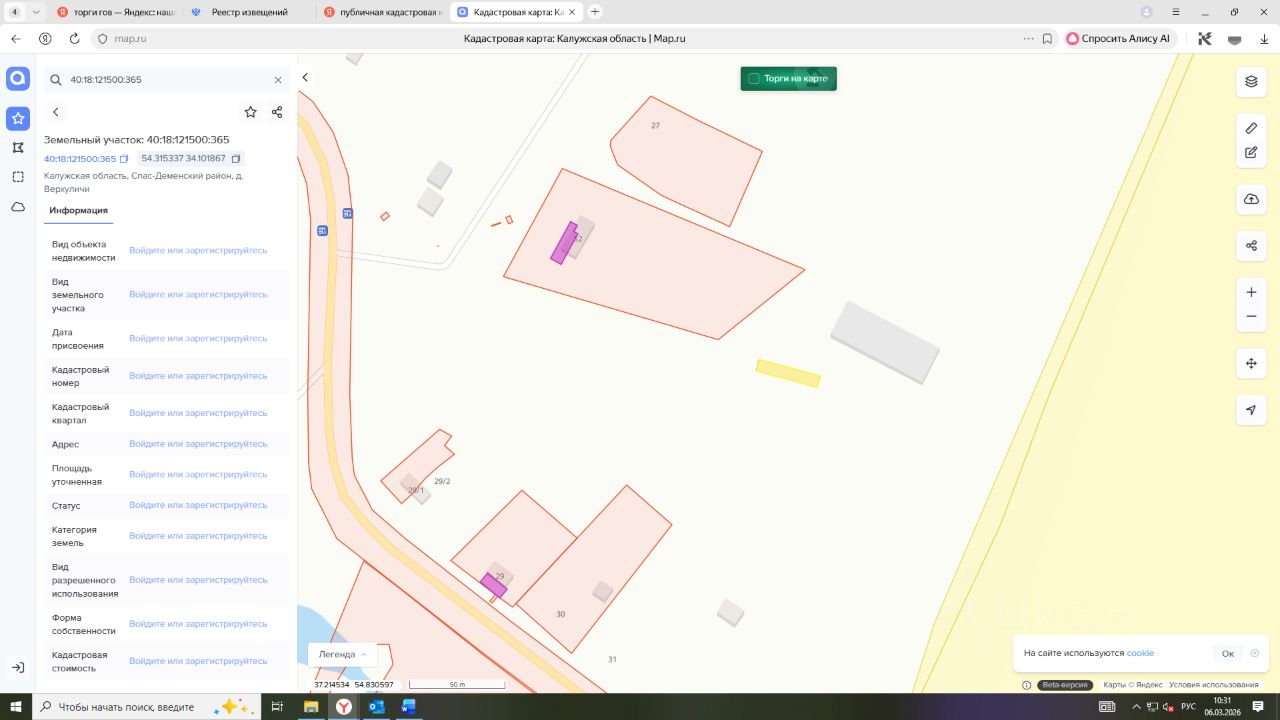Image resolution: width=1280 pixels, height=720 pixels.
Task: Close the Кадастровая карта browser tab
Action: [572, 12]
